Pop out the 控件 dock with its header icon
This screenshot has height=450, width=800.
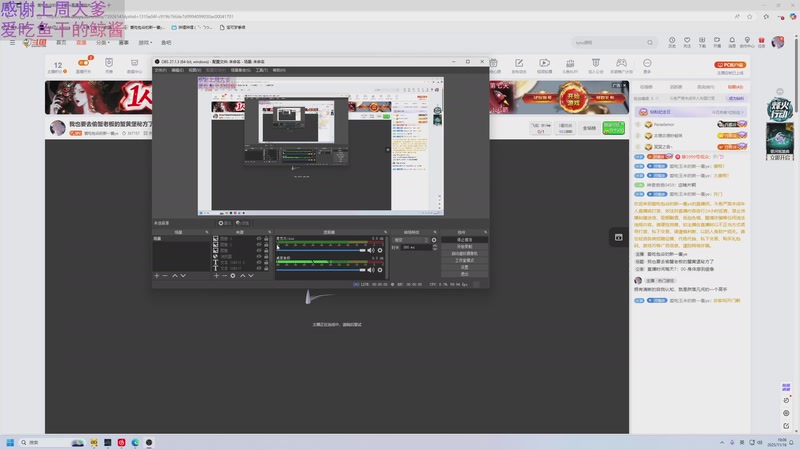[x=485, y=232]
